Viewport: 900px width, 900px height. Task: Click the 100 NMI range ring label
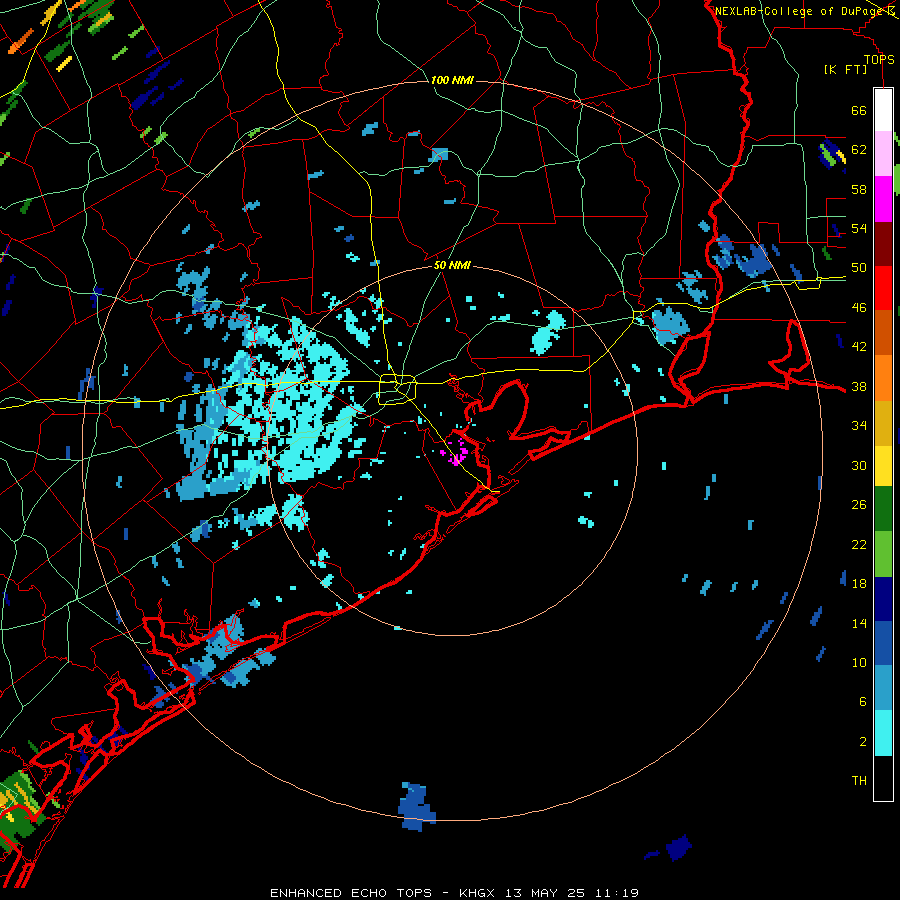pos(452,80)
